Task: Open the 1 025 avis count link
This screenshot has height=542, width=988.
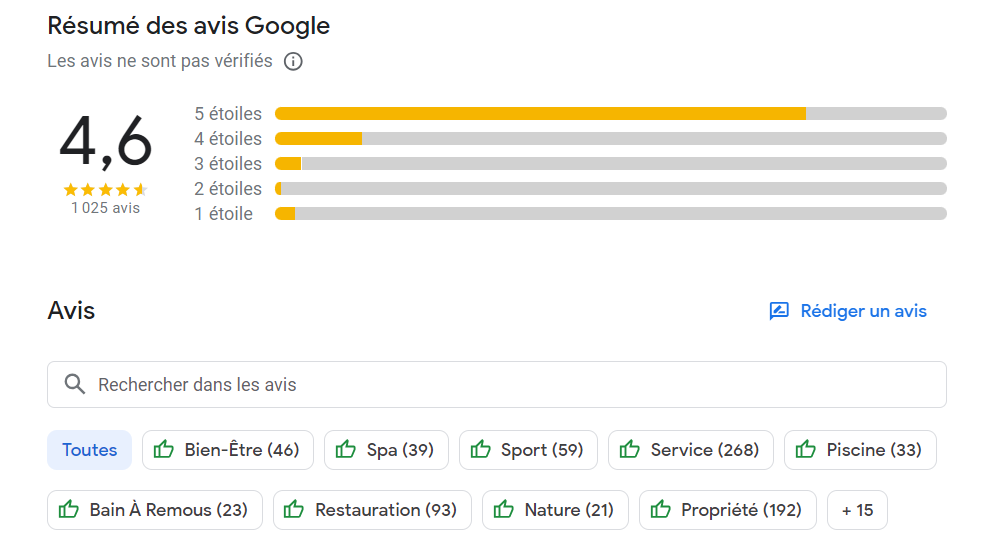Action: point(105,208)
